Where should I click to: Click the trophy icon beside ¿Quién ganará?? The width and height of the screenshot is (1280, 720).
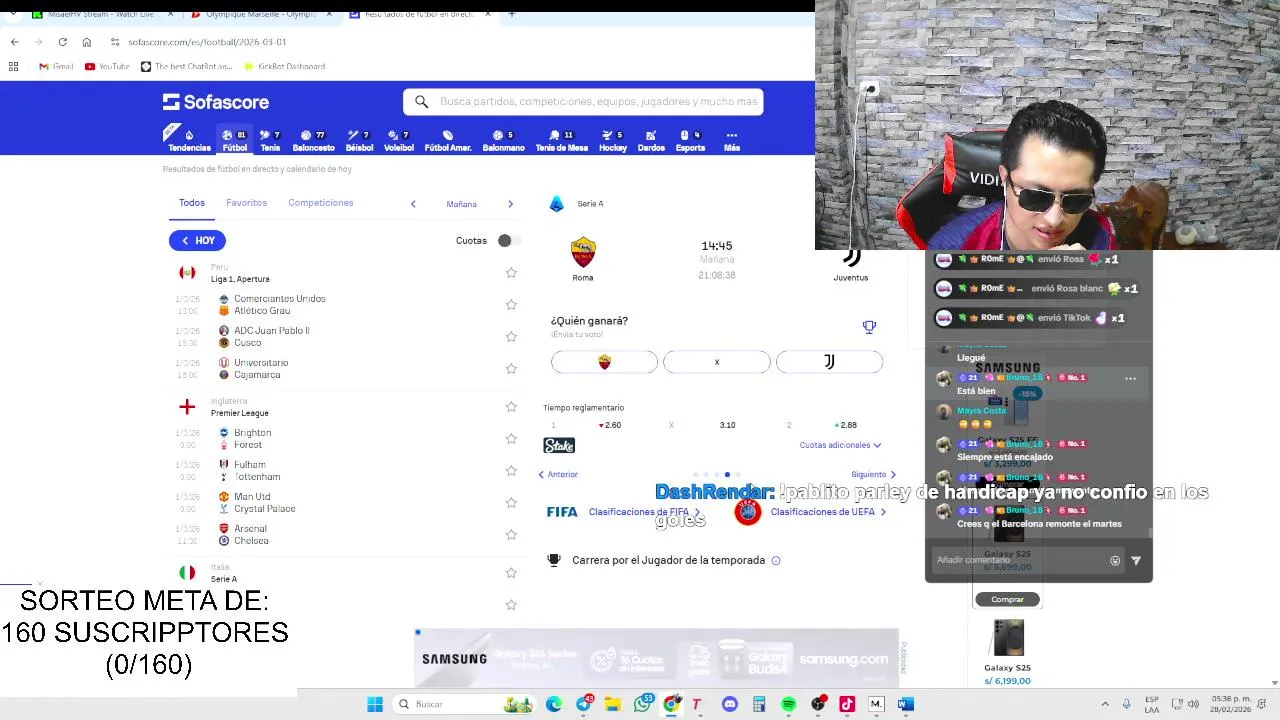(869, 327)
